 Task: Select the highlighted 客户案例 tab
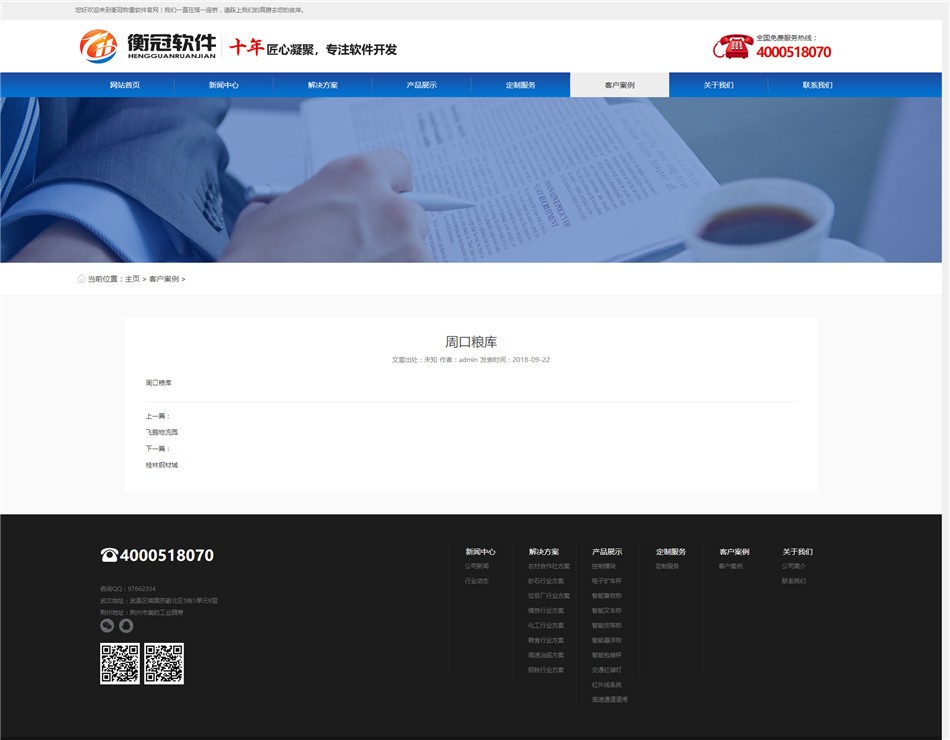[621, 85]
